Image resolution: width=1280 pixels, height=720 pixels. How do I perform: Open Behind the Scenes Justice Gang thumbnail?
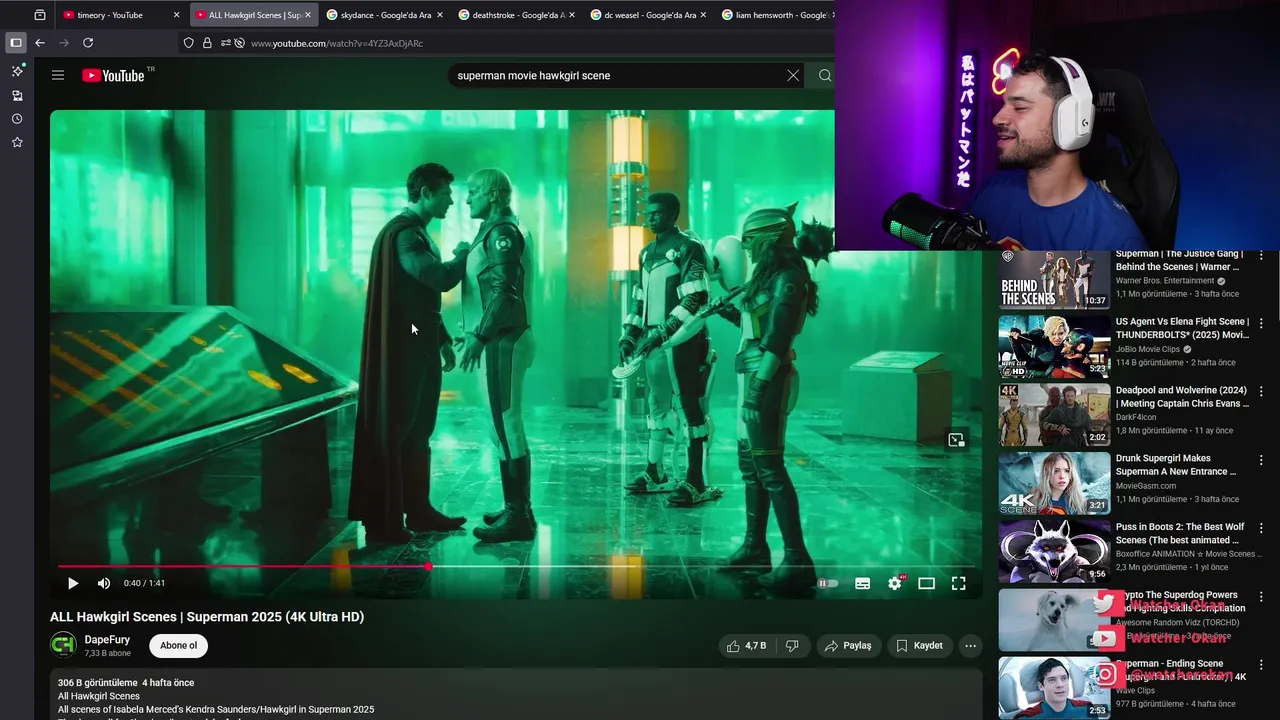(x=1054, y=279)
